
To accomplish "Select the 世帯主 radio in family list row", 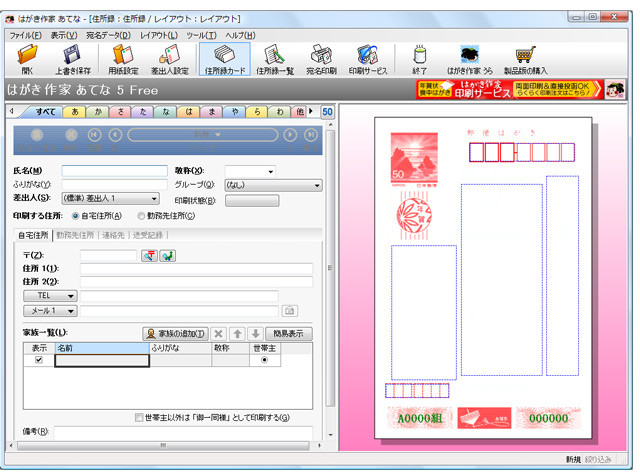I will 264,360.
